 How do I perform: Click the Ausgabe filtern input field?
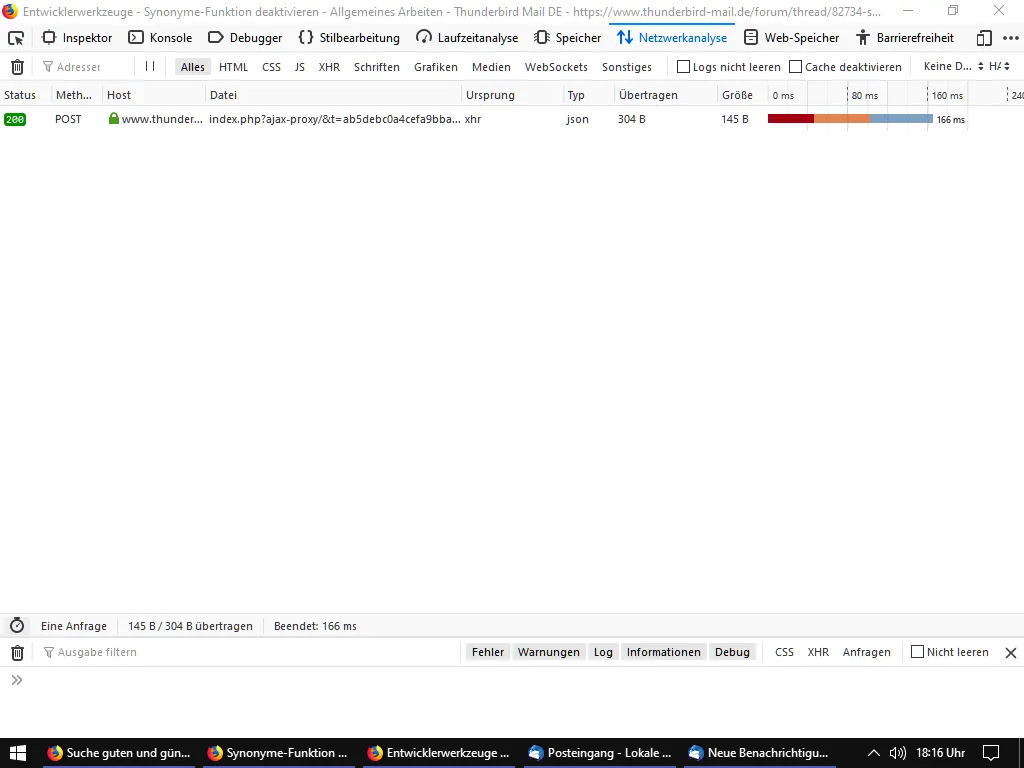point(248,652)
